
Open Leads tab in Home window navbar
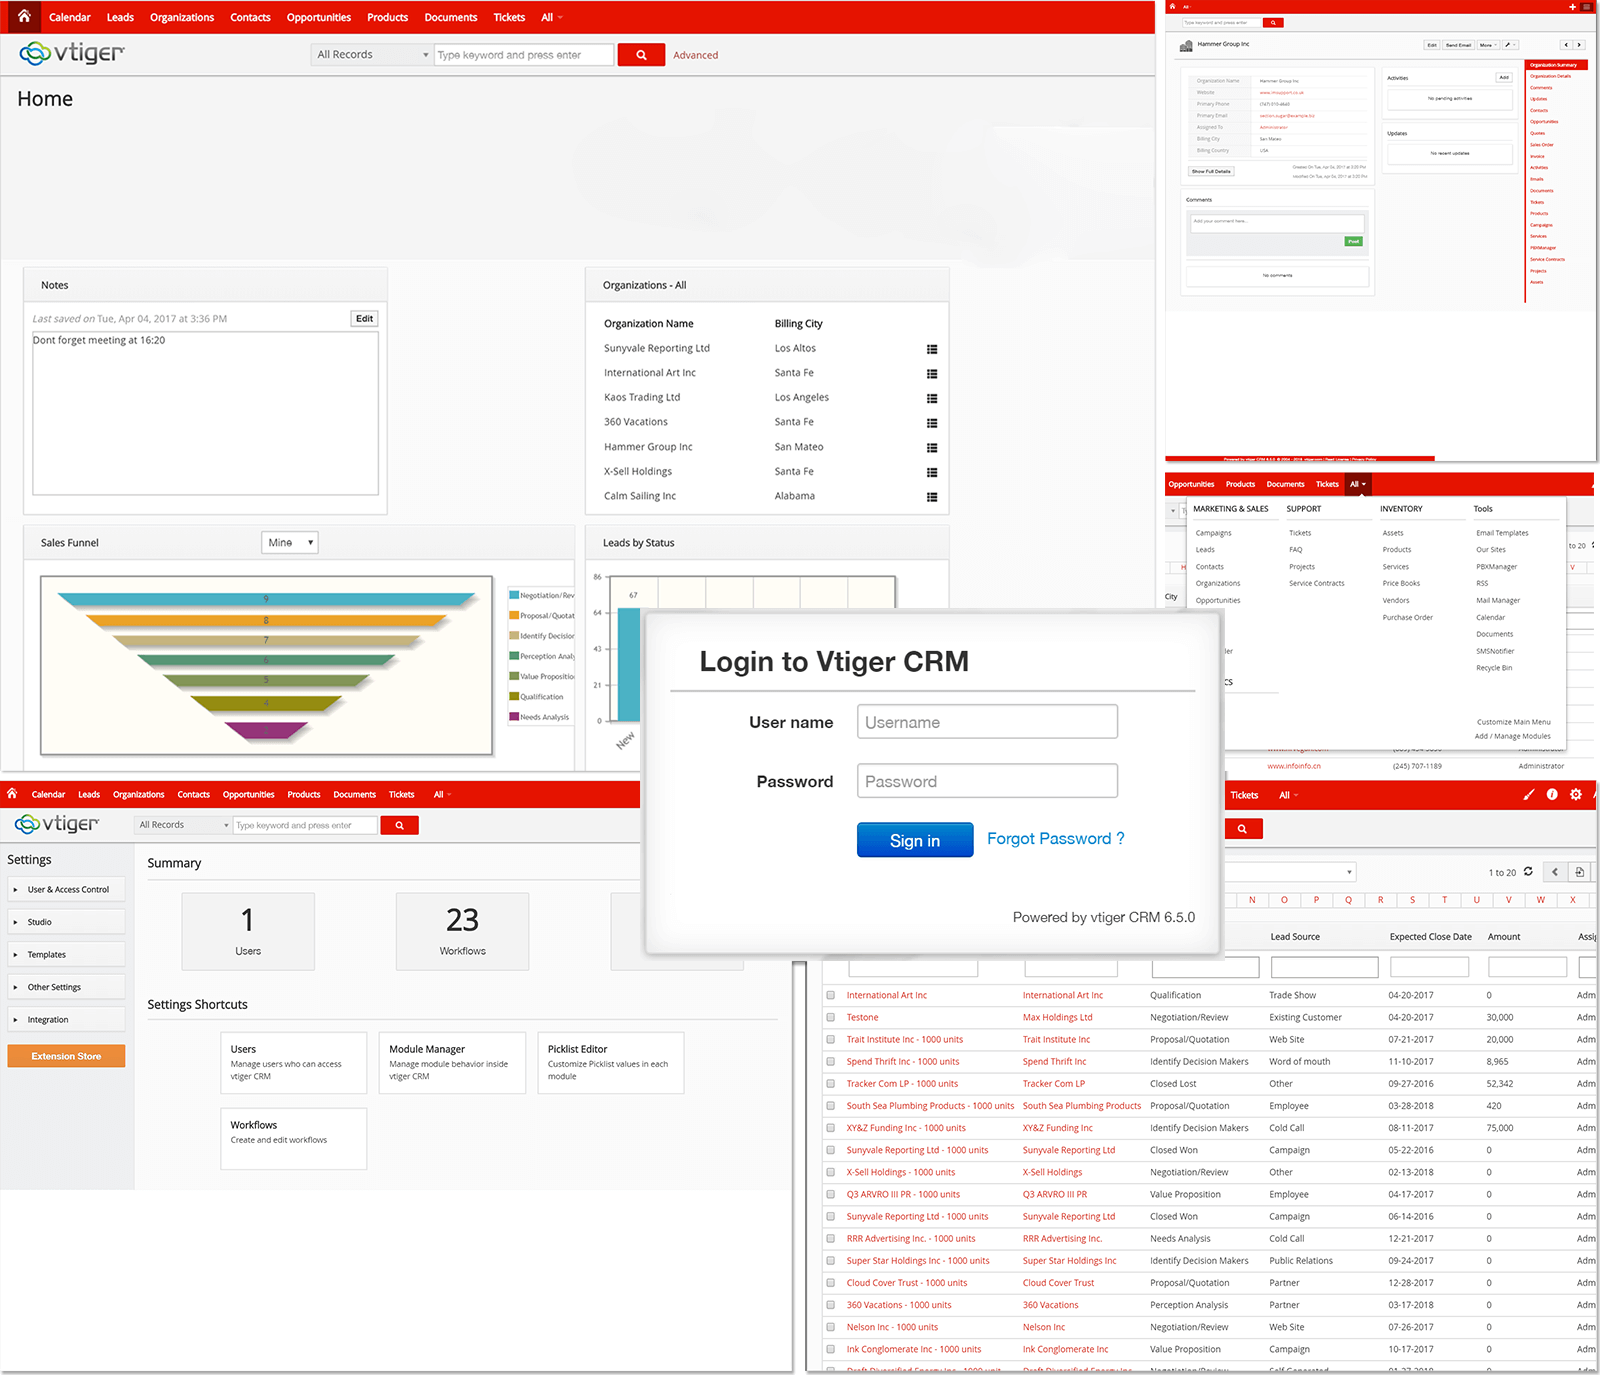(x=120, y=17)
